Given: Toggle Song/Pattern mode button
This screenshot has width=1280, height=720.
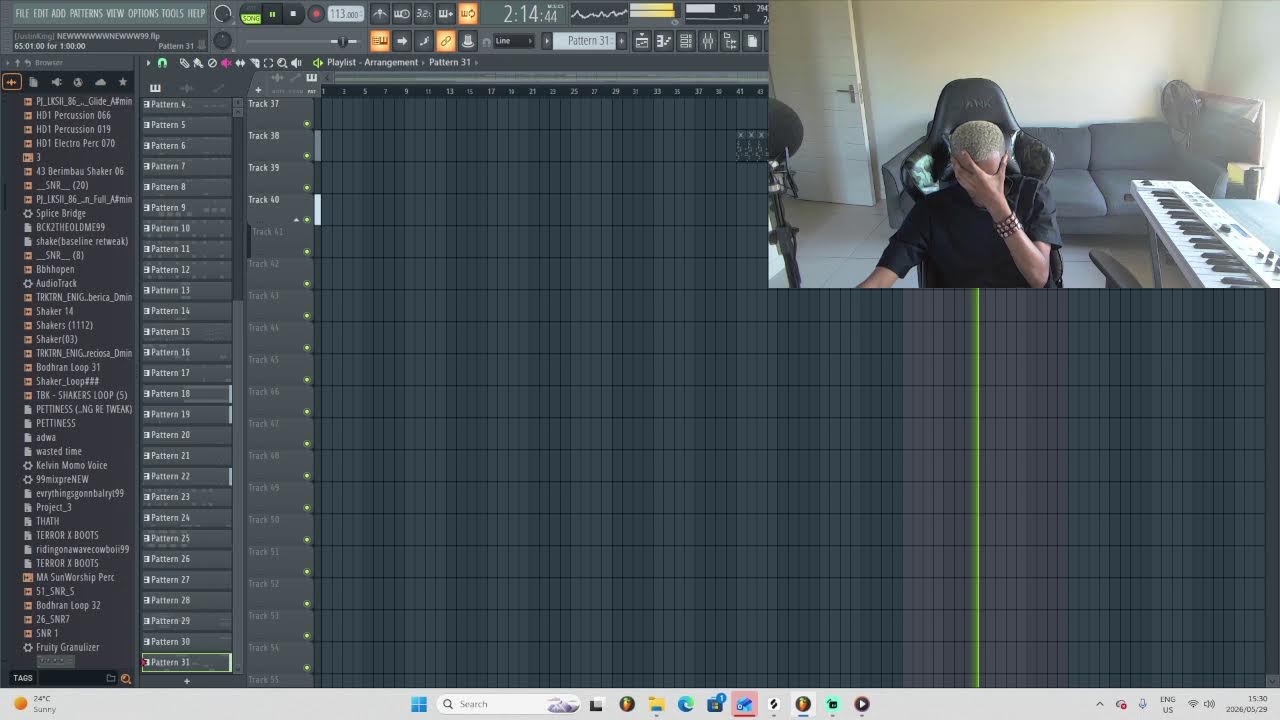Looking at the screenshot, I should click(250, 14).
